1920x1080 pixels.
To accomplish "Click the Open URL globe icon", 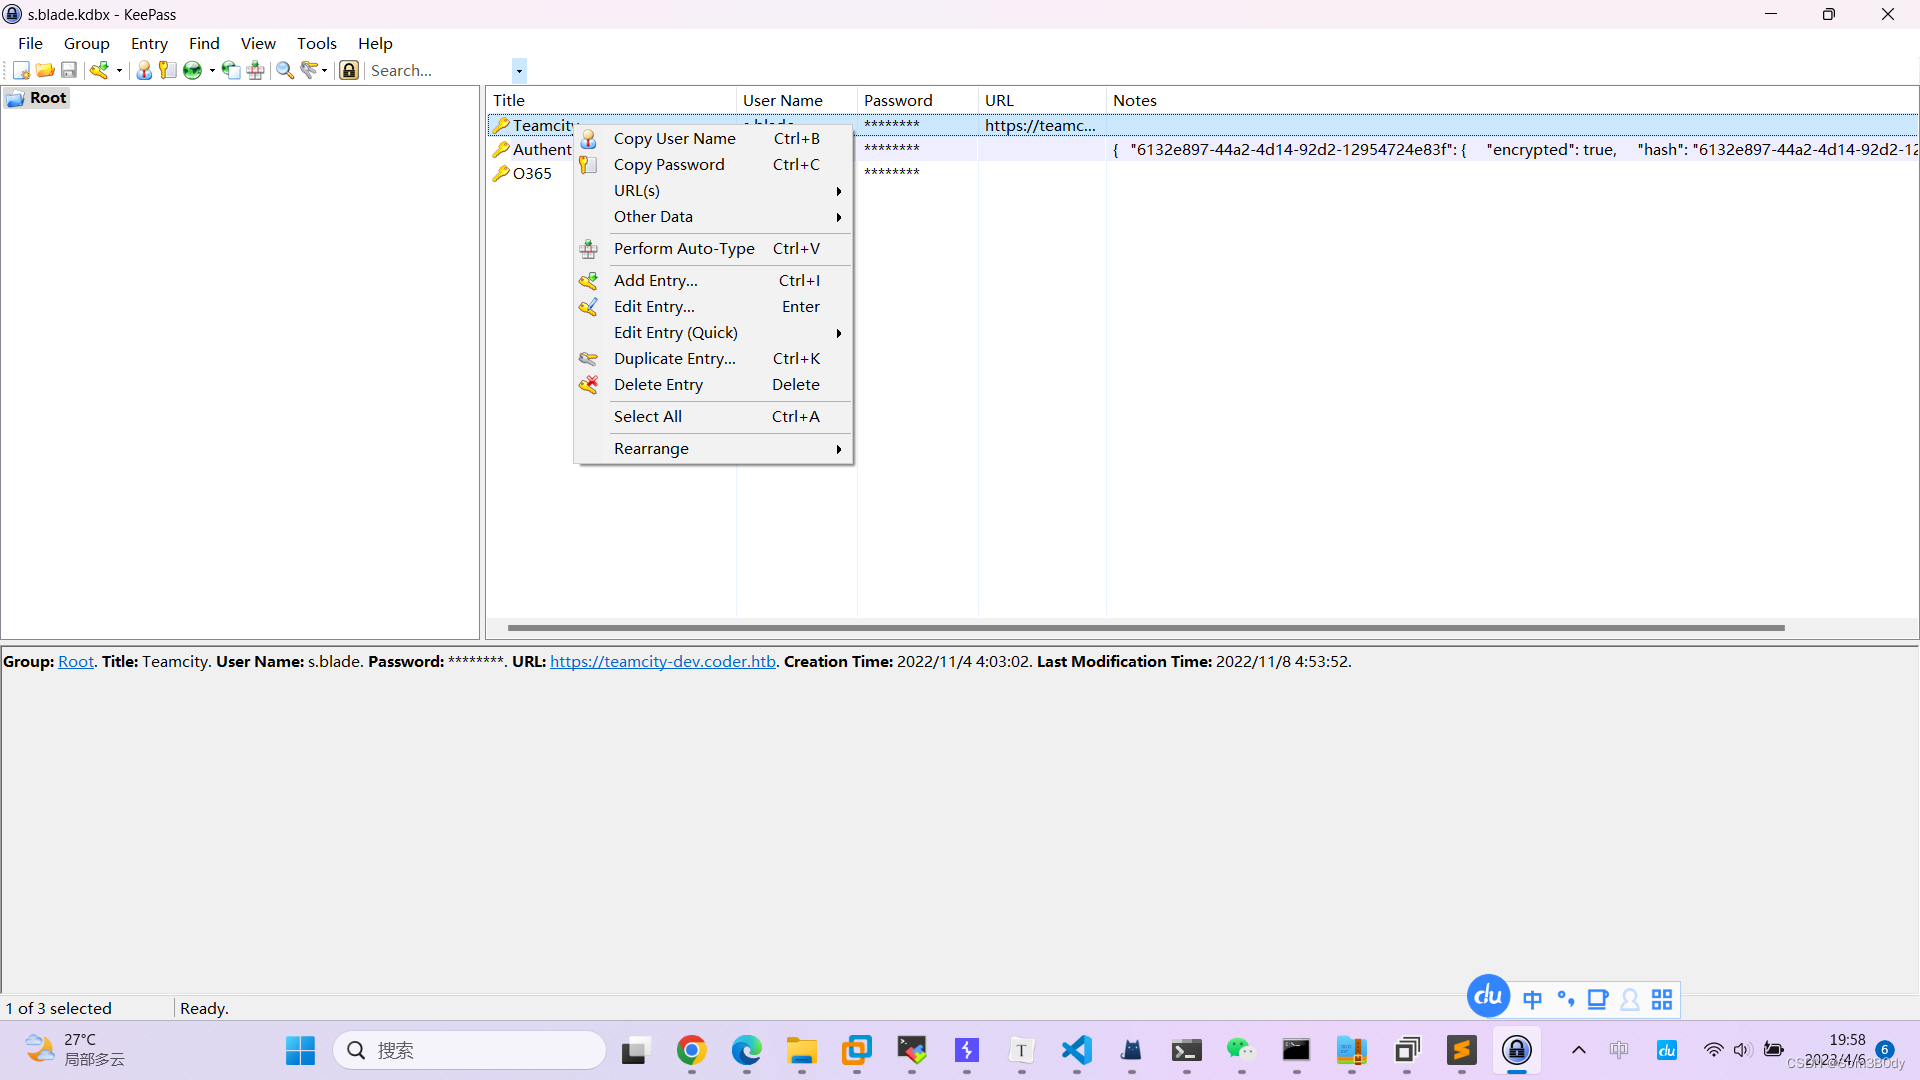I will tap(192, 70).
